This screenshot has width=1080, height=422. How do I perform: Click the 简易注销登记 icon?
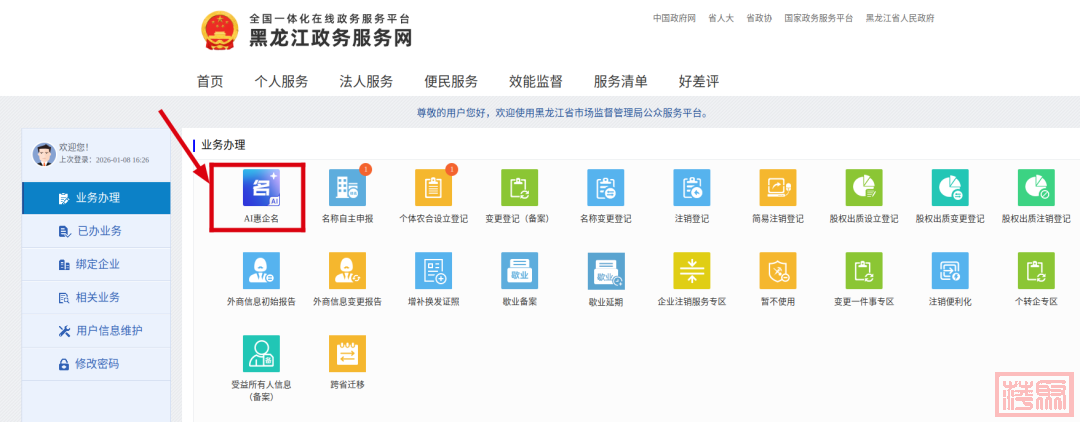(777, 188)
